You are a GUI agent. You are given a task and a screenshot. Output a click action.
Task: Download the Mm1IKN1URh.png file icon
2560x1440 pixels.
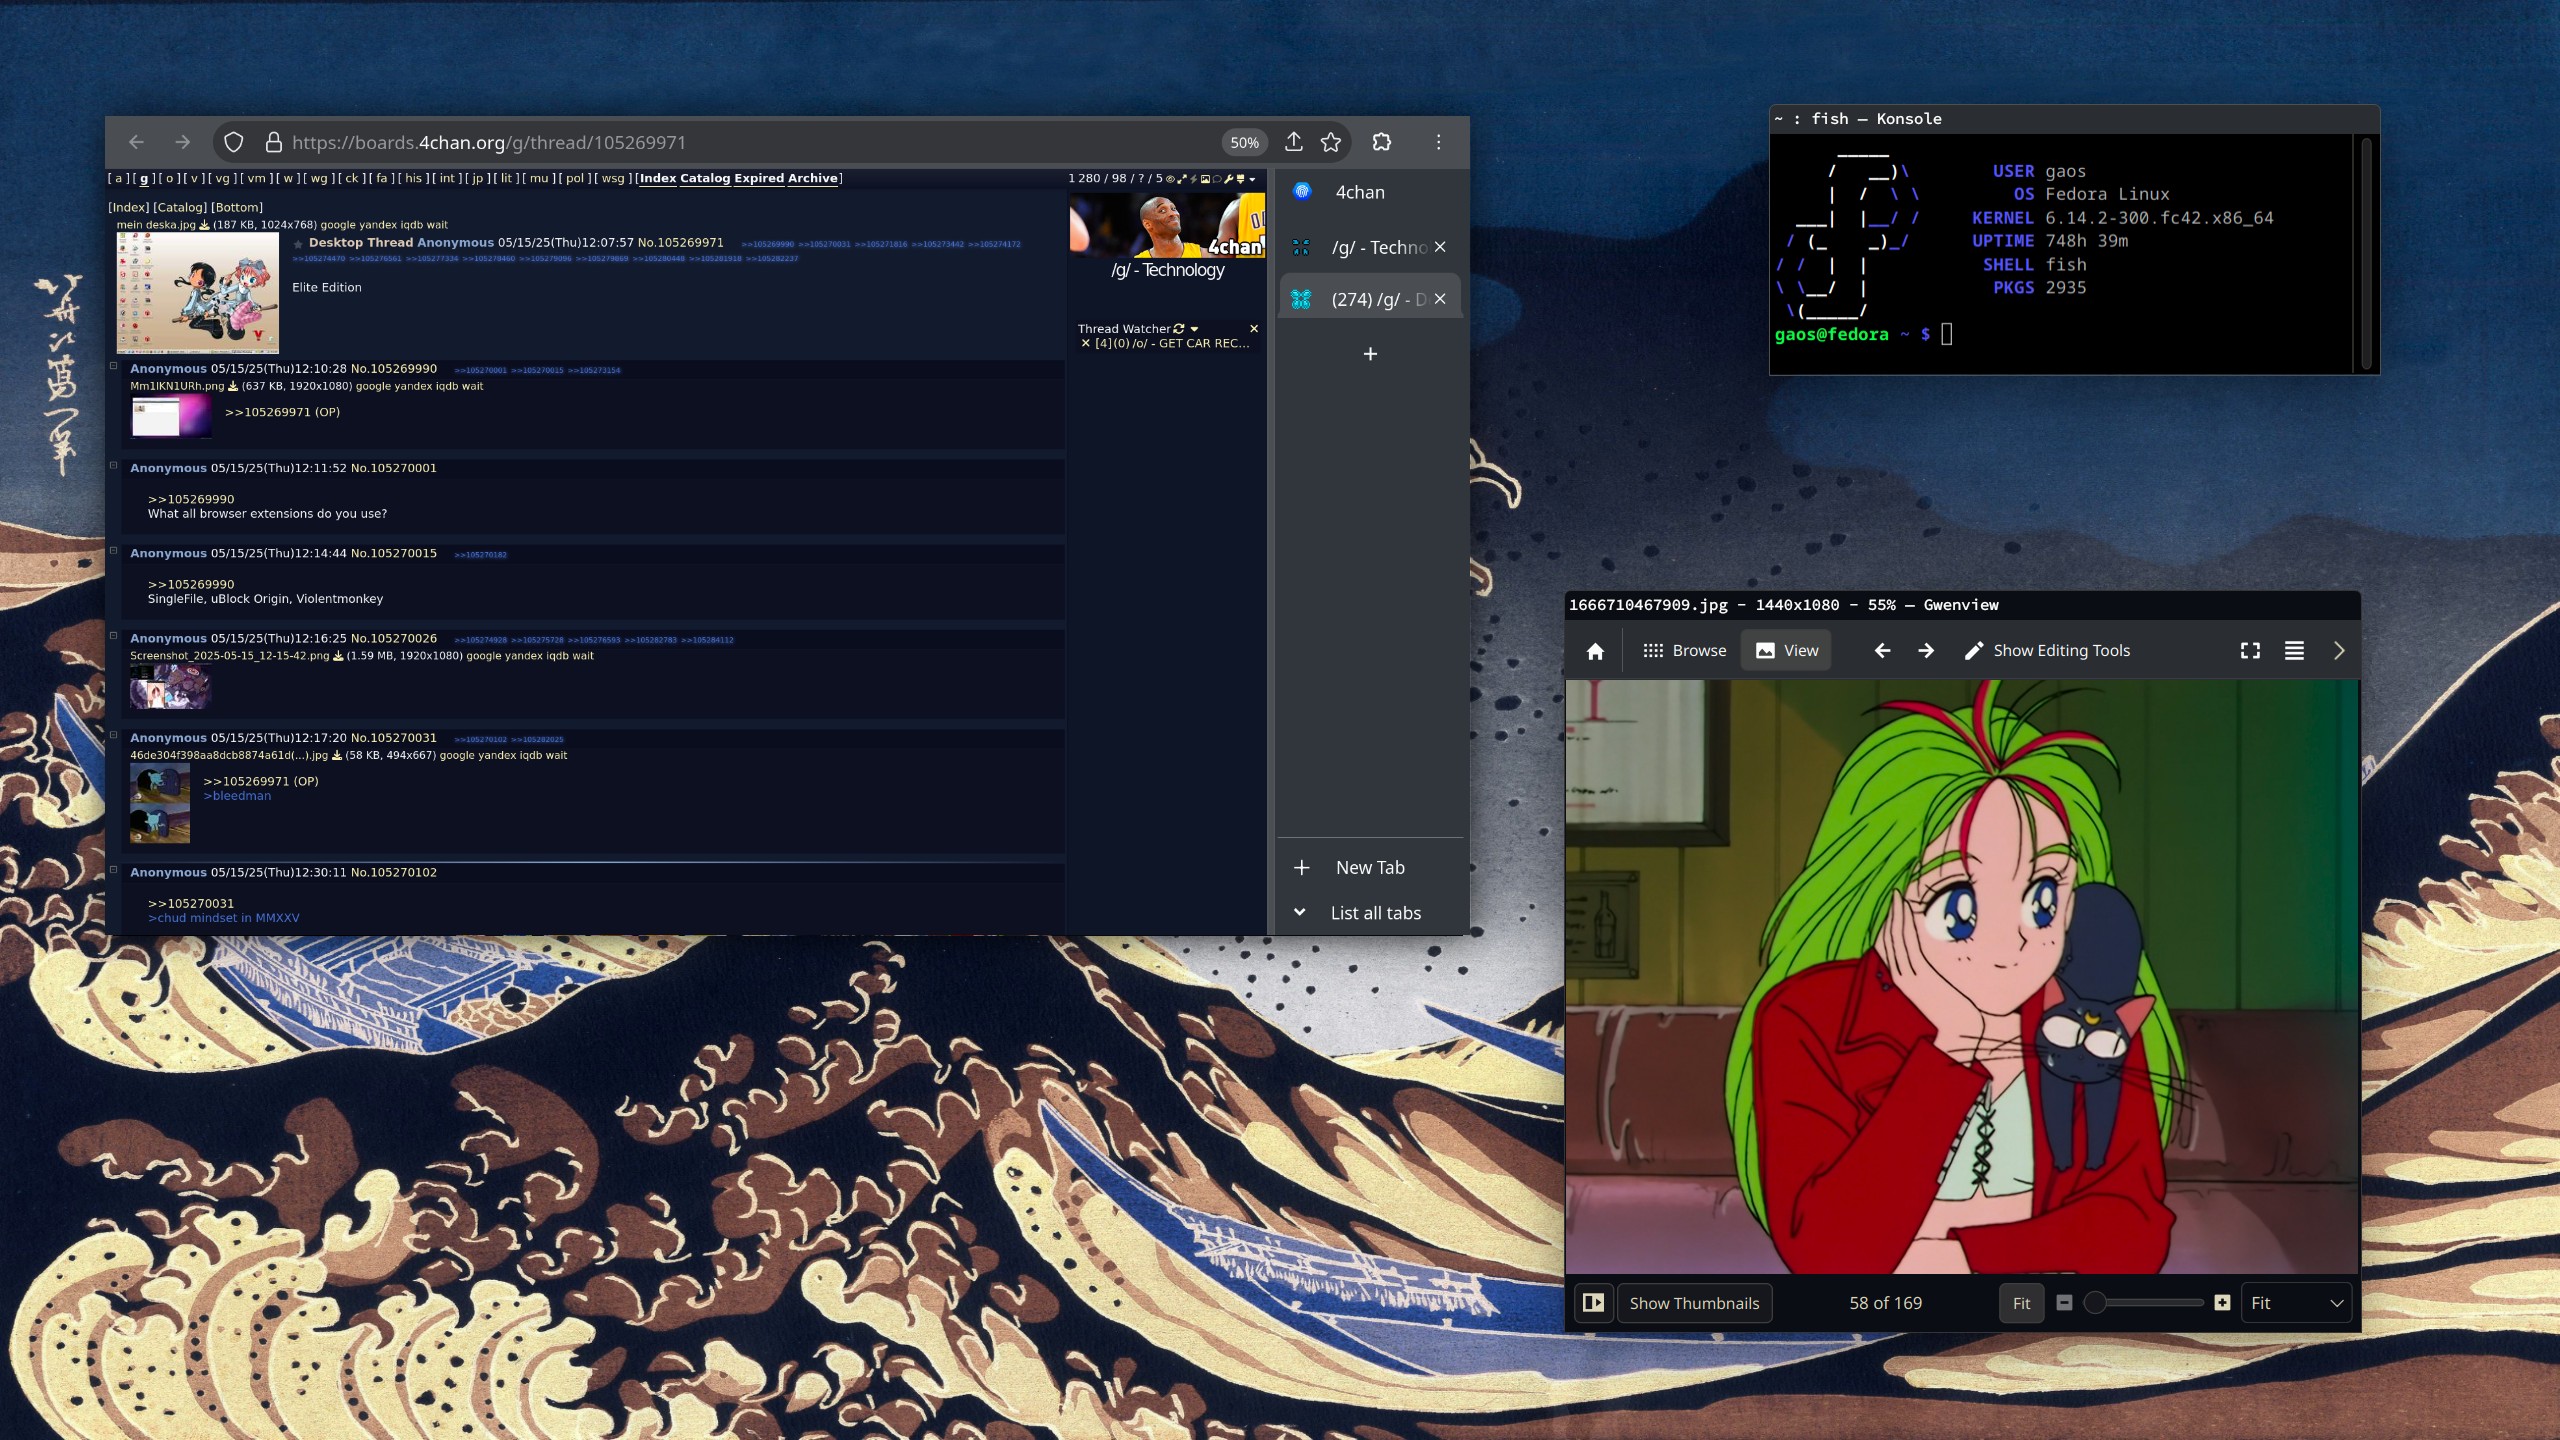(x=233, y=386)
